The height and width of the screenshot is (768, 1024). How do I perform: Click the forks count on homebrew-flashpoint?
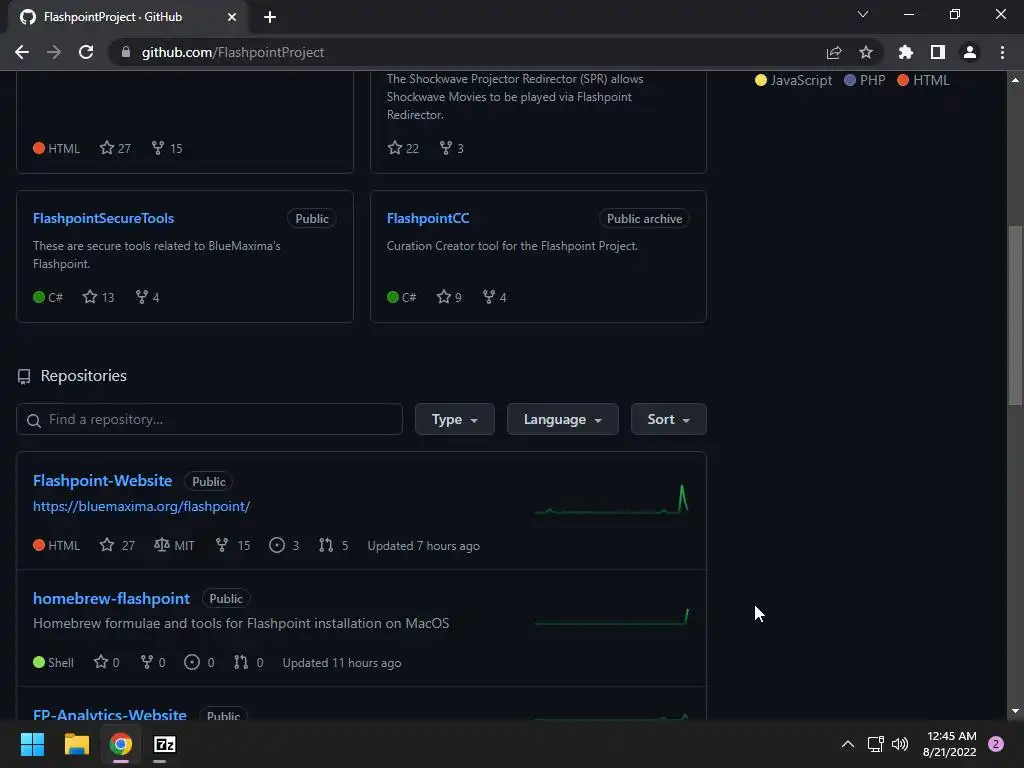click(153, 662)
